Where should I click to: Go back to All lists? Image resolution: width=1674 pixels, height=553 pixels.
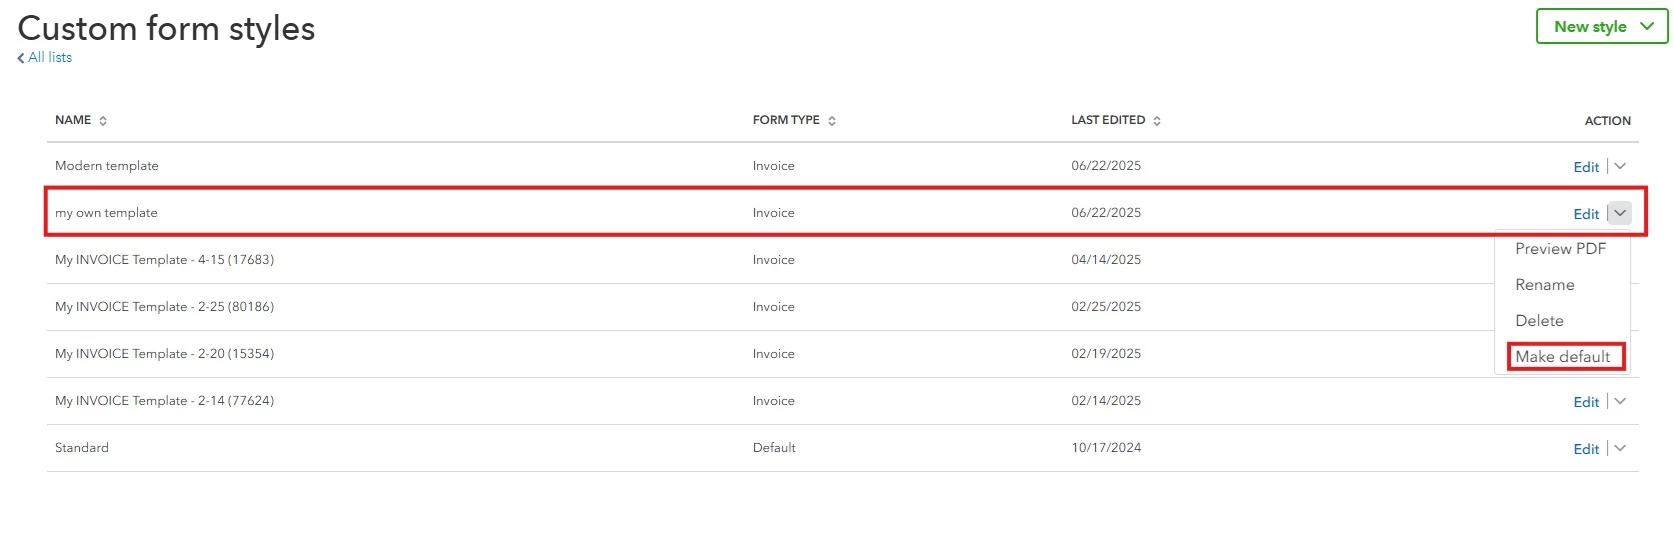tap(50, 58)
